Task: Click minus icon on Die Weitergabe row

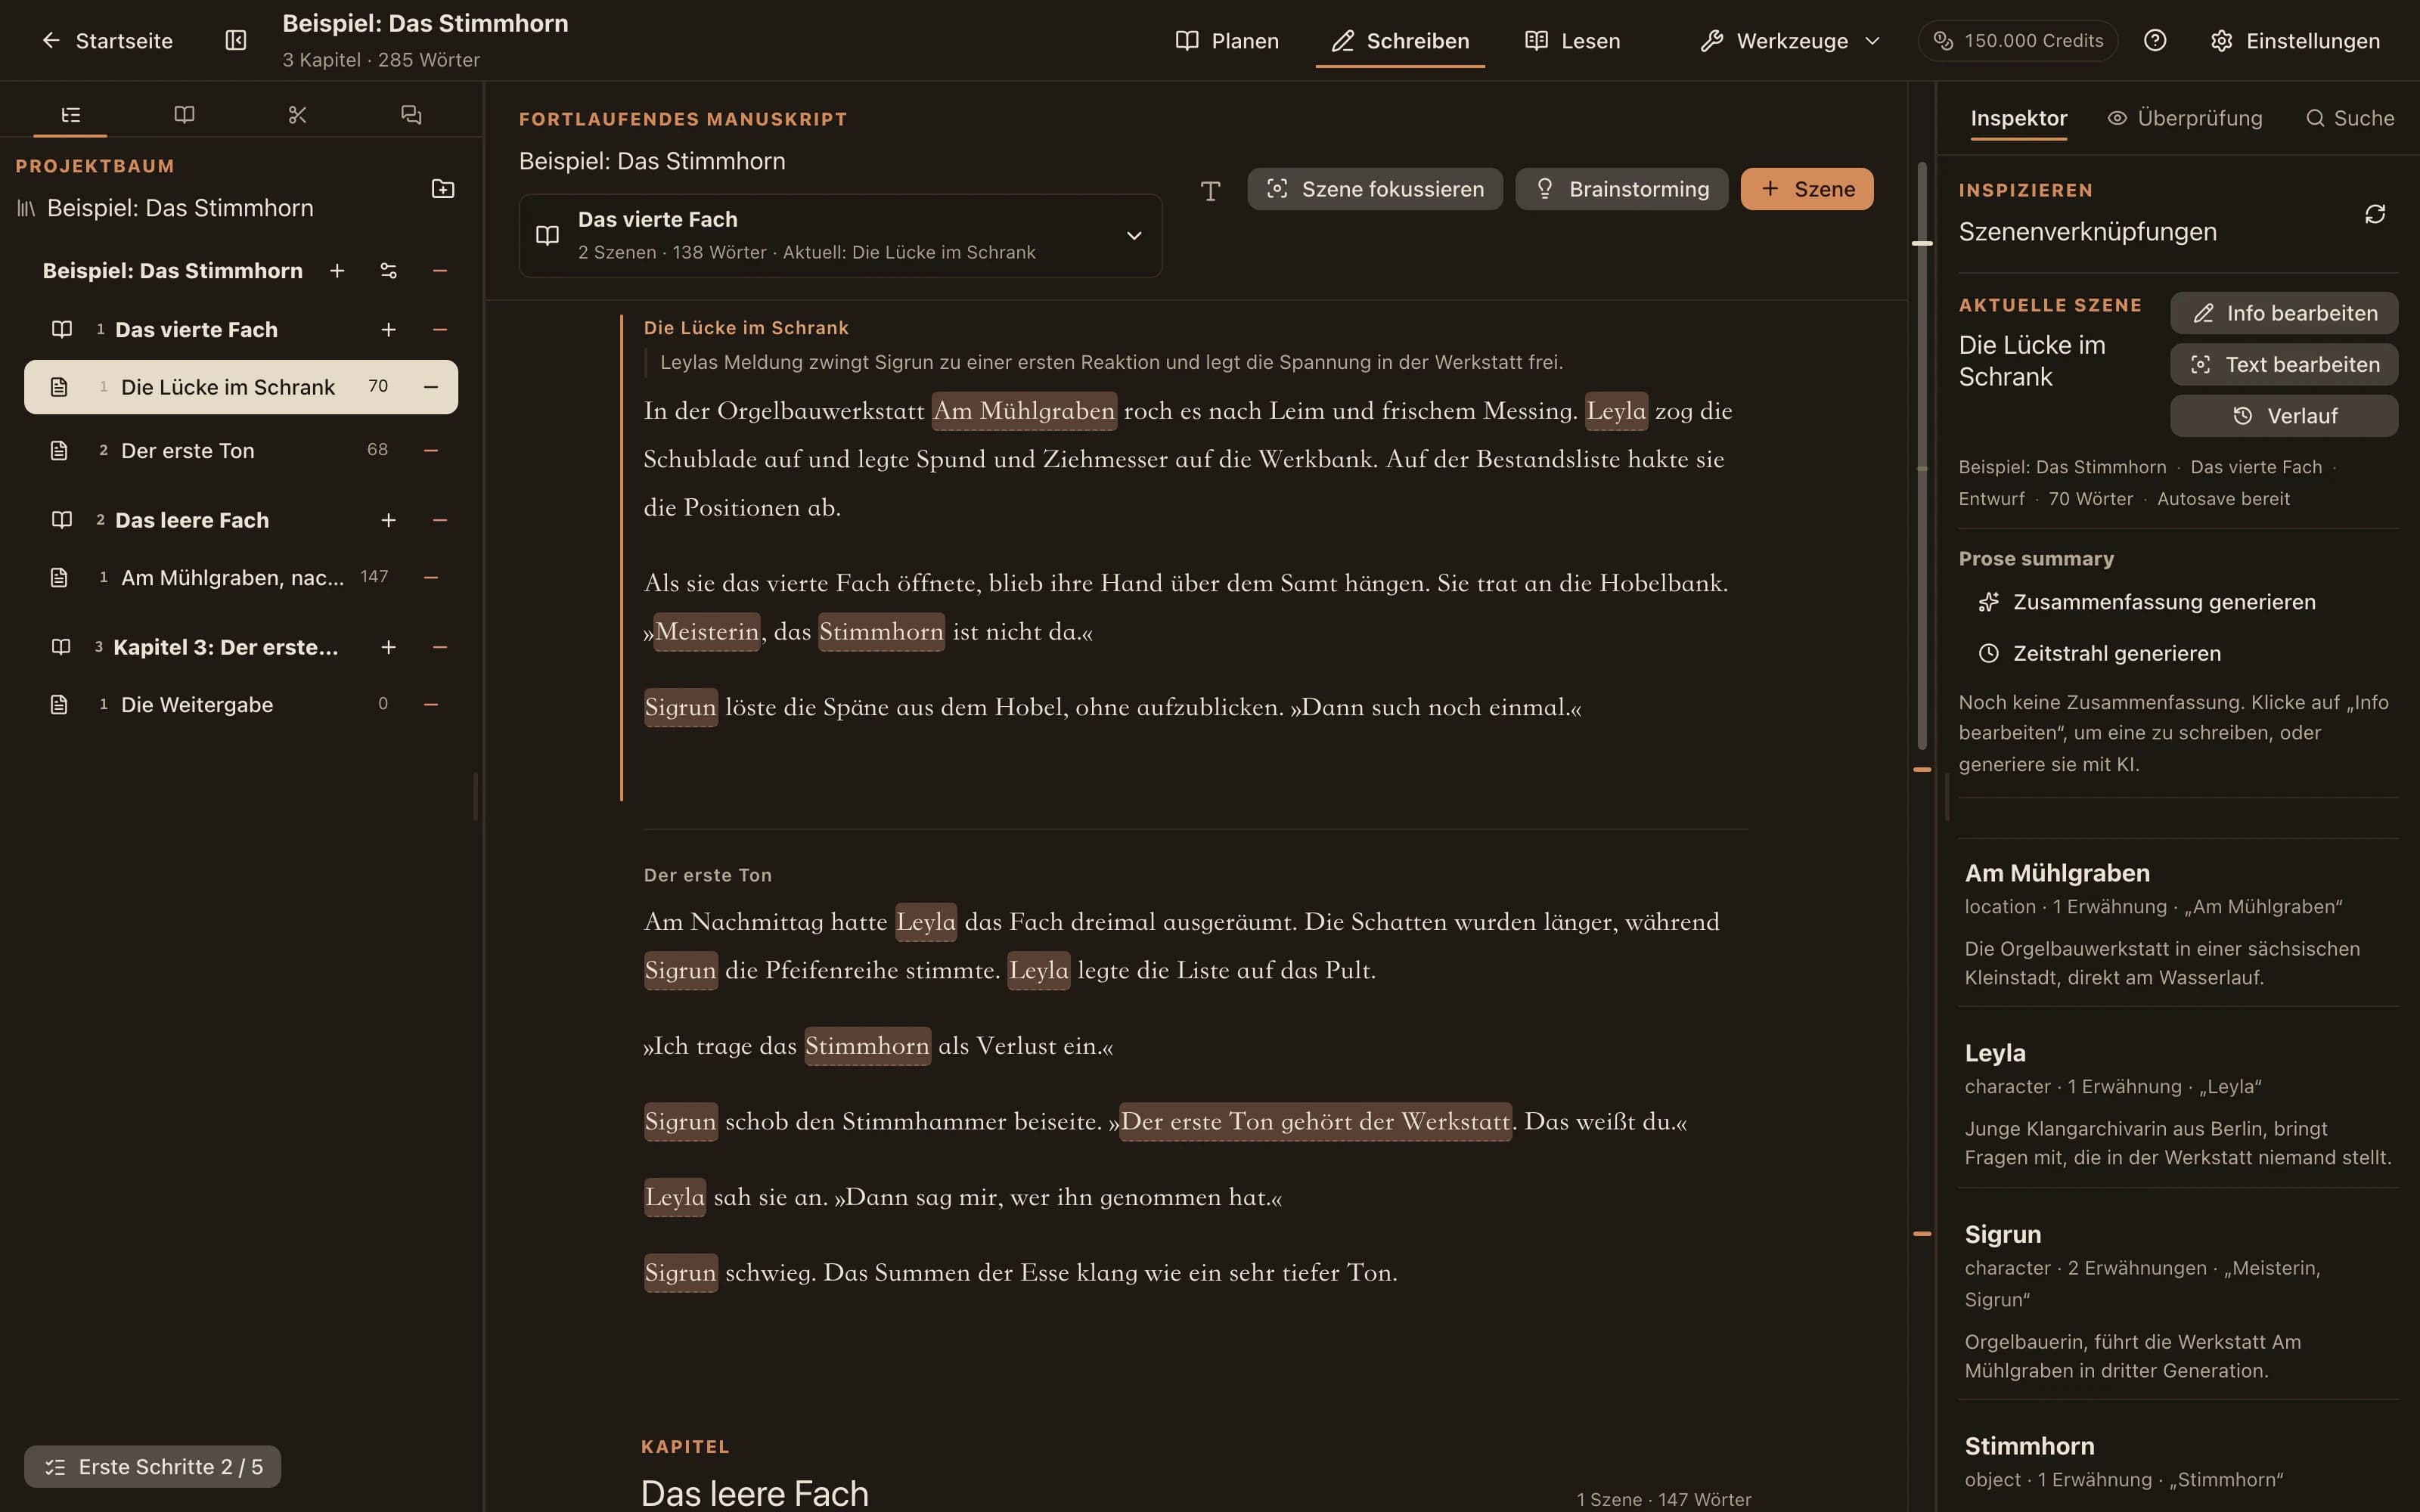Action: (431, 705)
